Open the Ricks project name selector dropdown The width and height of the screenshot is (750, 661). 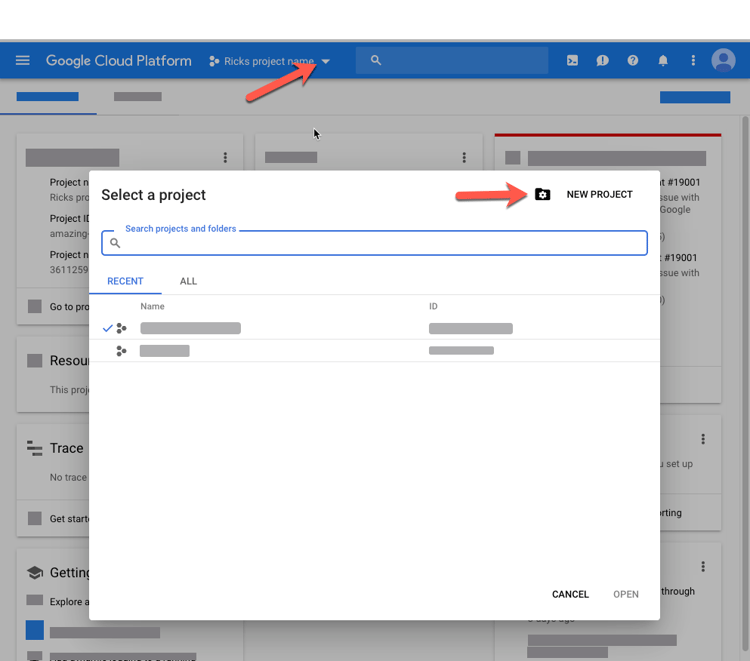point(269,61)
